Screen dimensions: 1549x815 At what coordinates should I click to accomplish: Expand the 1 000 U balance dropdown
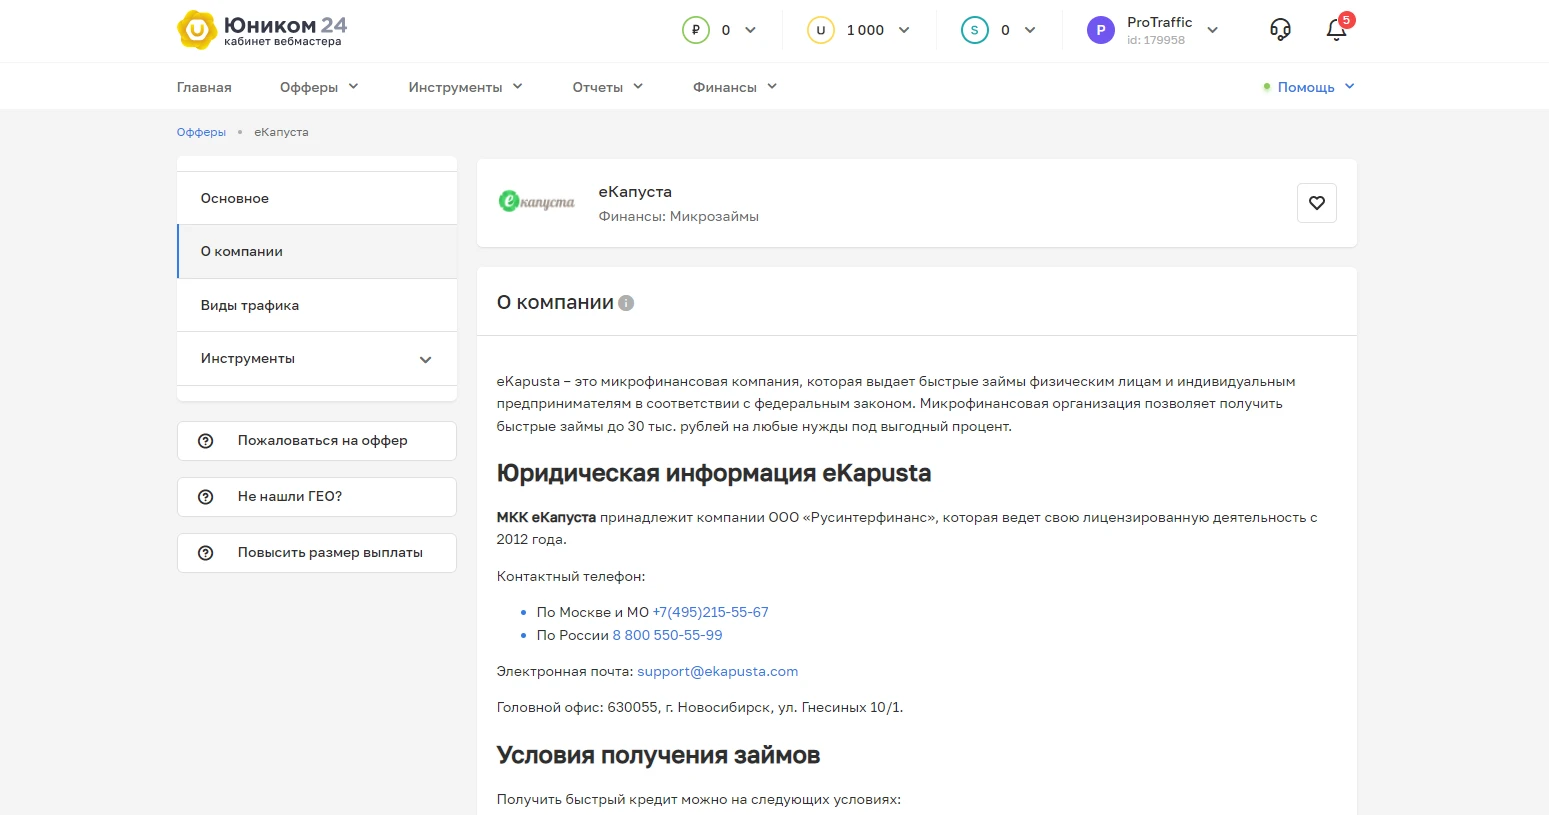904,30
